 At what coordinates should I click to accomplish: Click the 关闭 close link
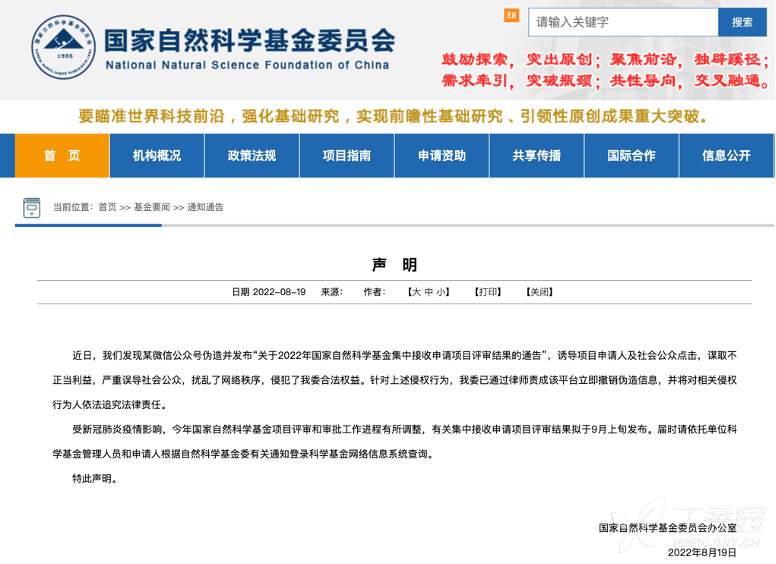[539, 292]
